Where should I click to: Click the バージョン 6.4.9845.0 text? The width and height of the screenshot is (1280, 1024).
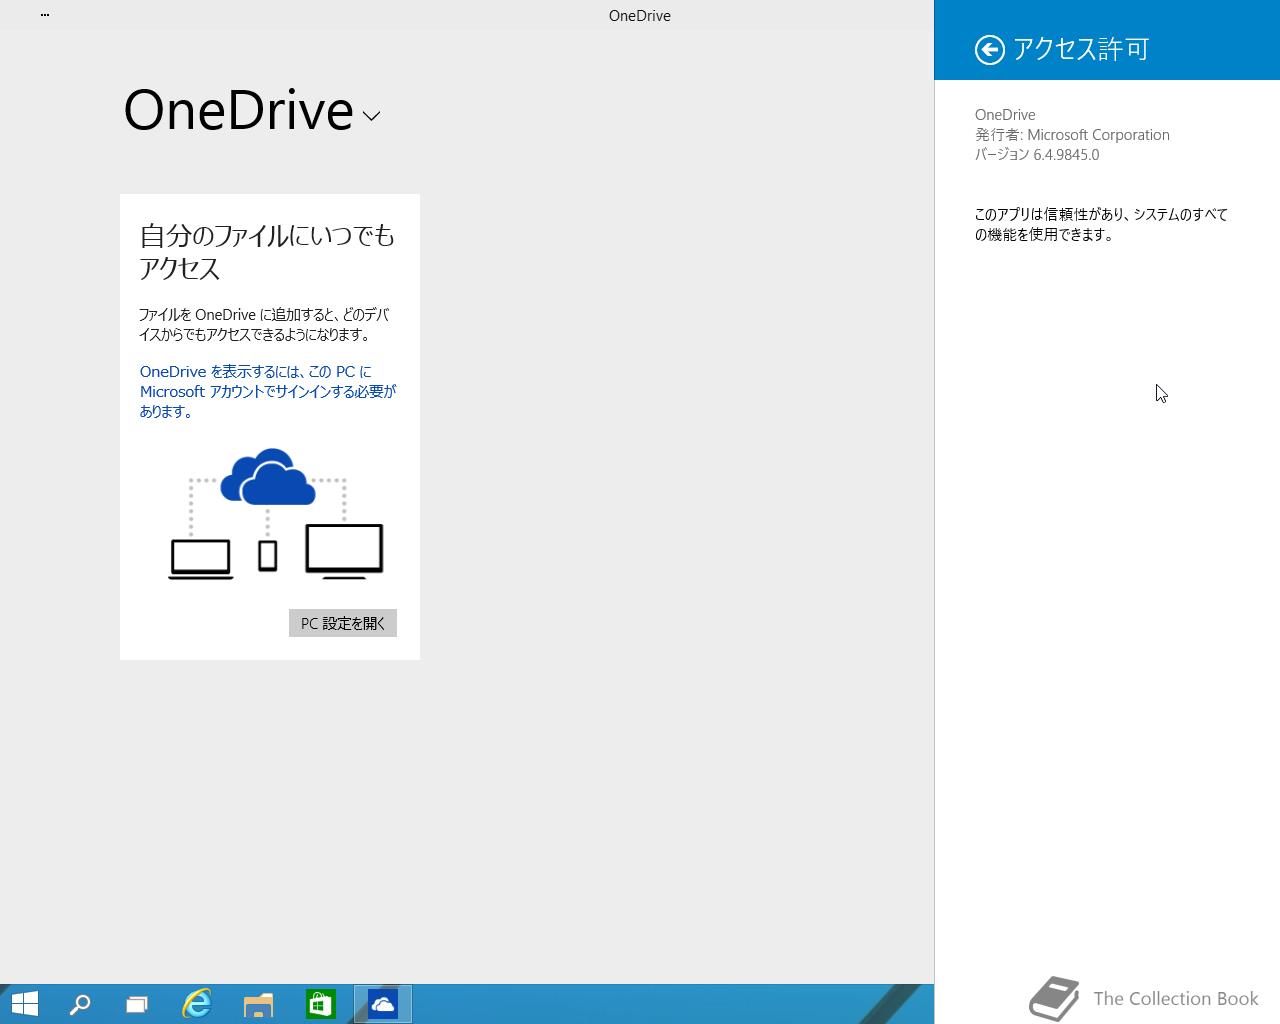[x=1037, y=155]
